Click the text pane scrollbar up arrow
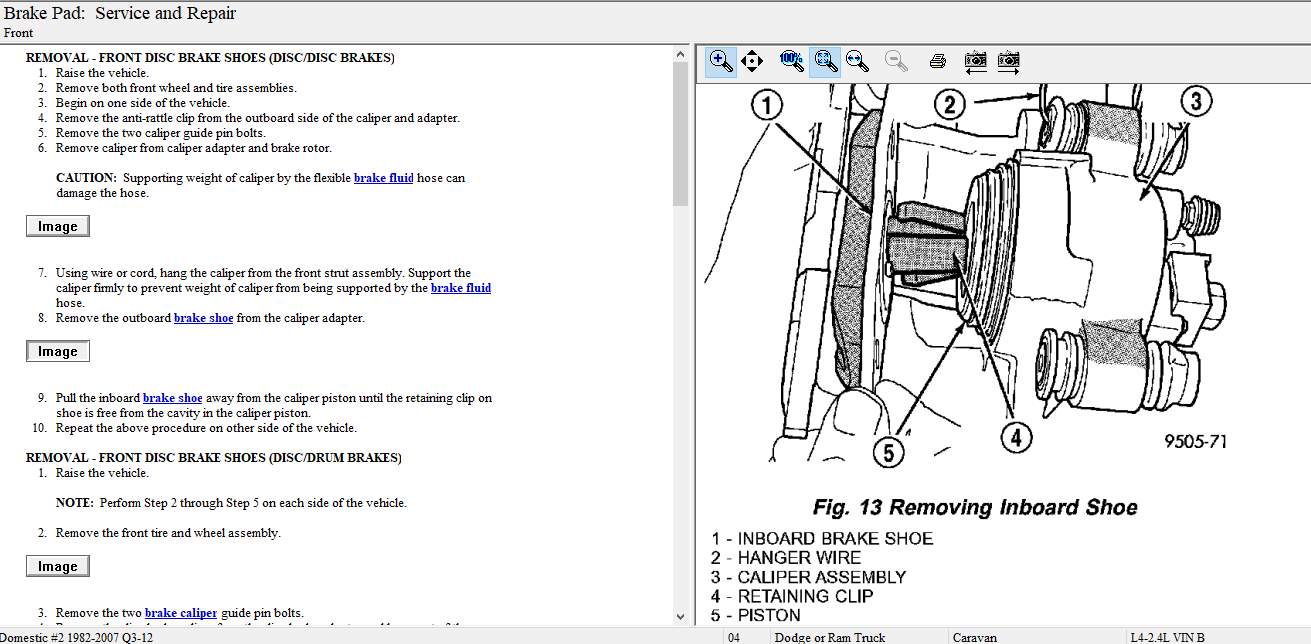Viewport: 1311px width, 644px height. pyautogui.click(x=681, y=52)
